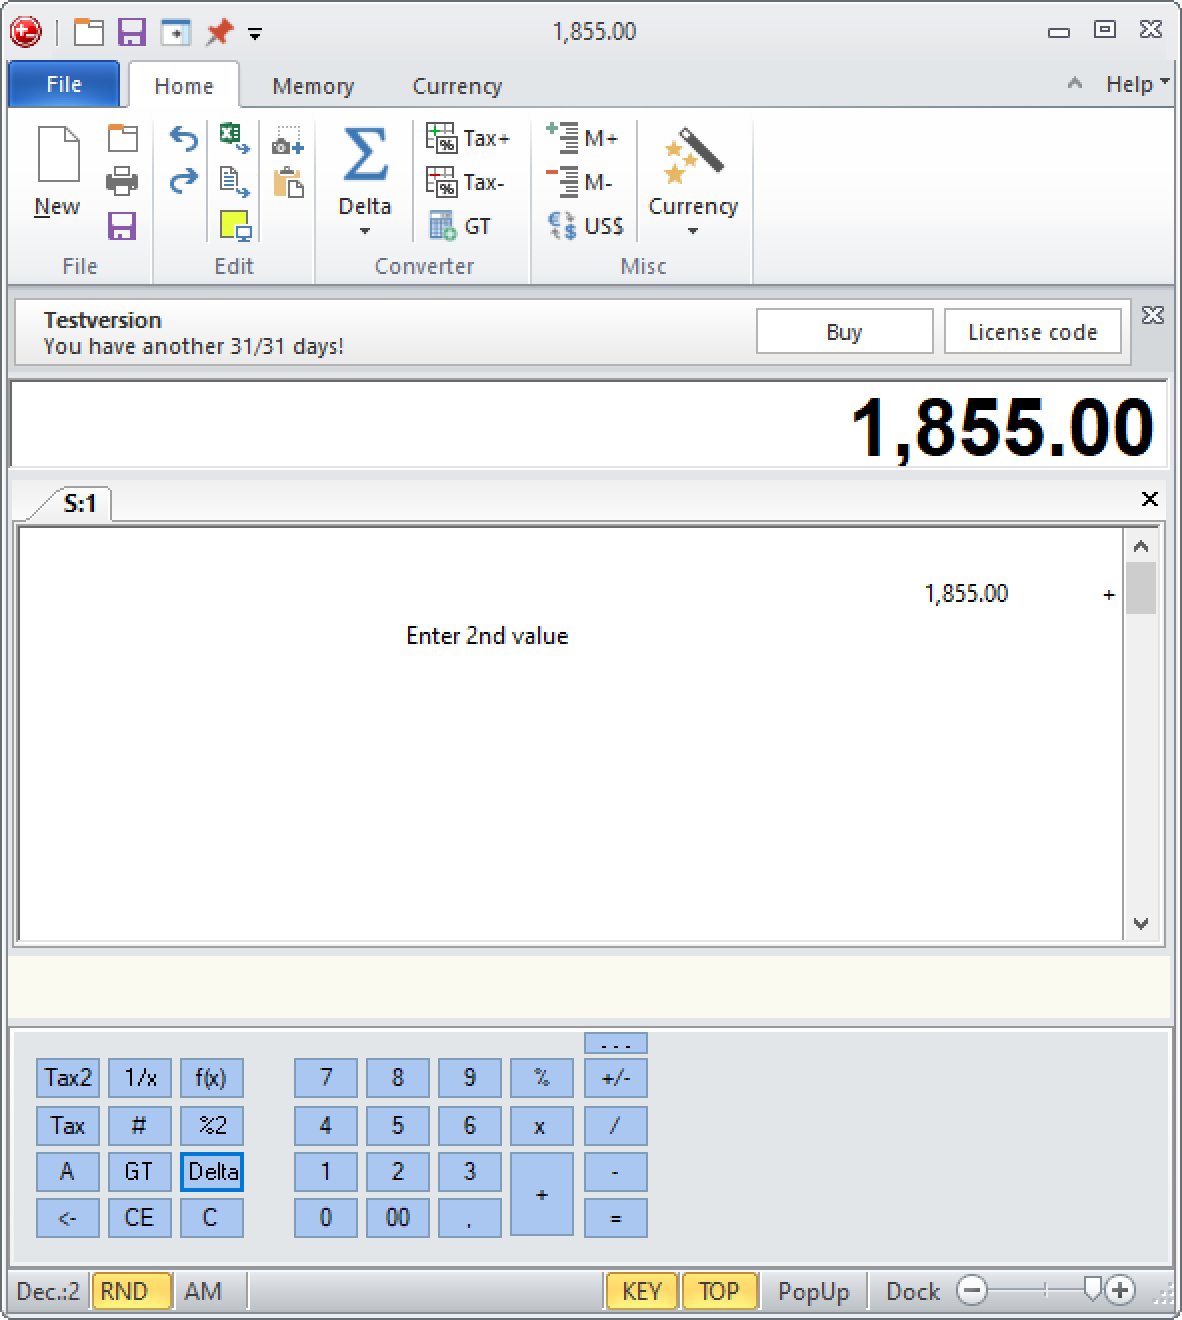Switch to the Currency ribbon tab

click(457, 86)
